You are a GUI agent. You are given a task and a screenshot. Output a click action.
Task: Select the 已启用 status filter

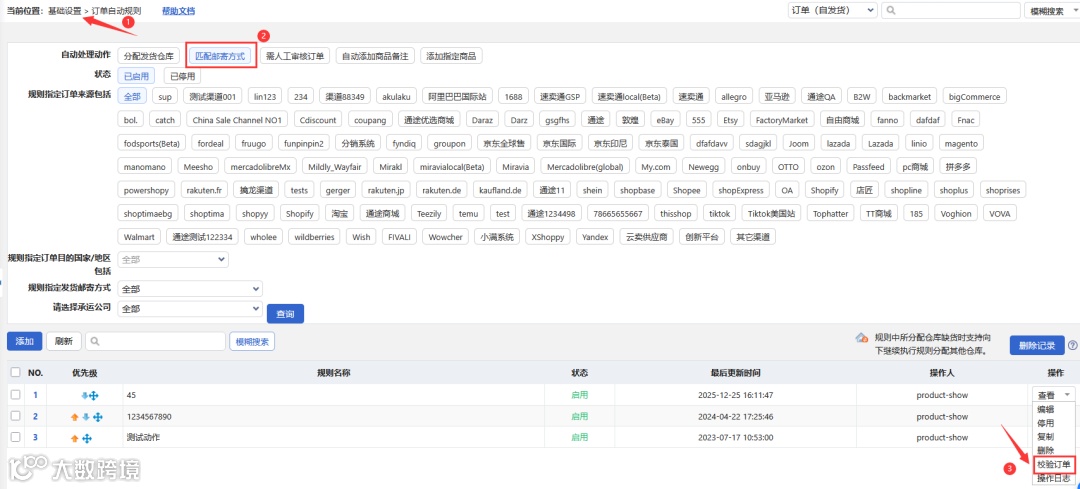(x=136, y=76)
